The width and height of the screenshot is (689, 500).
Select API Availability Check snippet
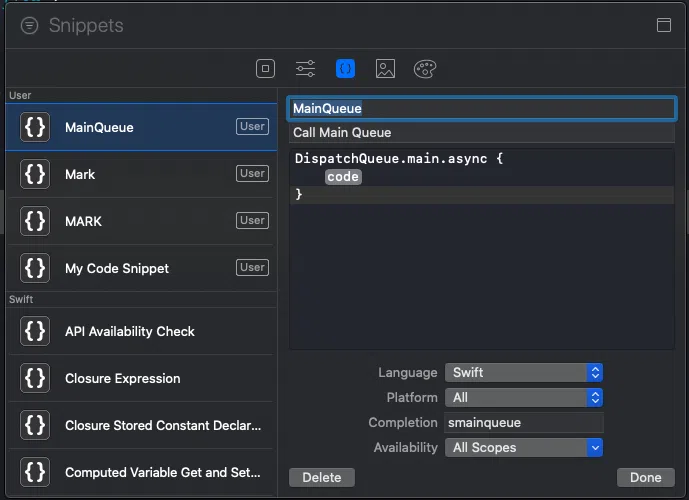click(141, 331)
